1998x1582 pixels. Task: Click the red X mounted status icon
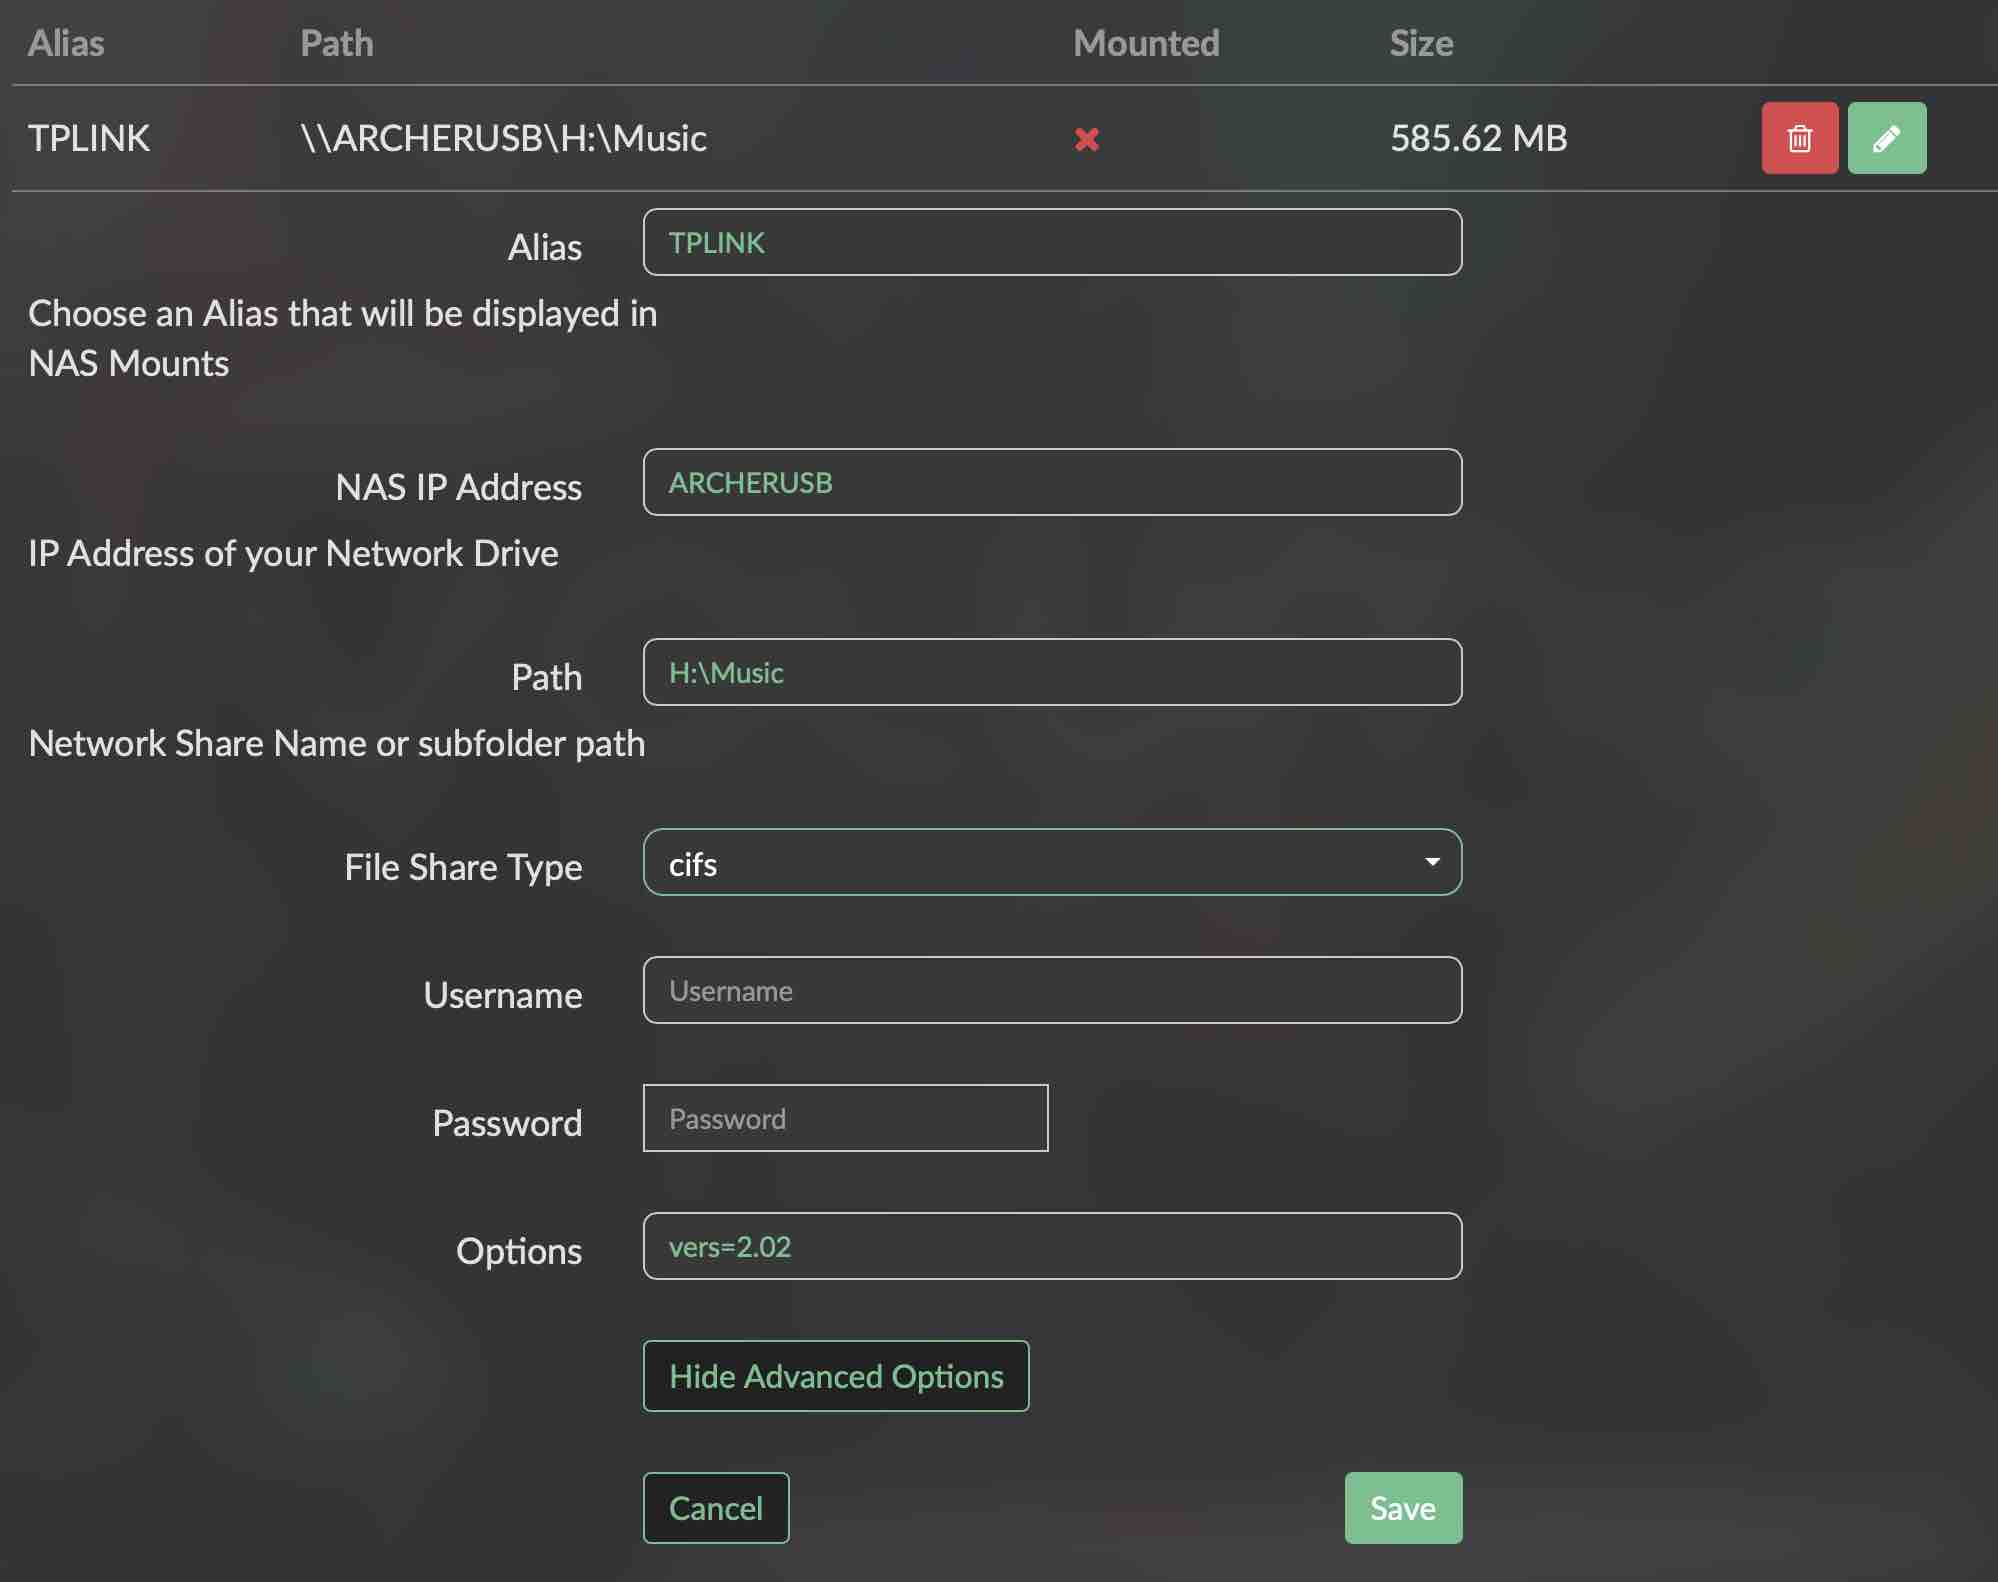(x=1087, y=139)
